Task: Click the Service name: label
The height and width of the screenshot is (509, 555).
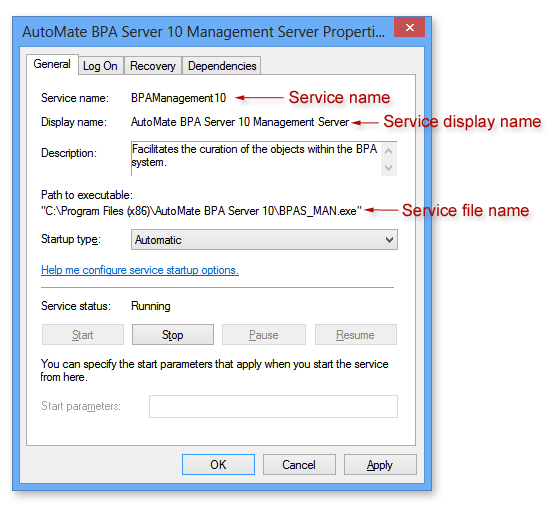Action: (x=75, y=98)
